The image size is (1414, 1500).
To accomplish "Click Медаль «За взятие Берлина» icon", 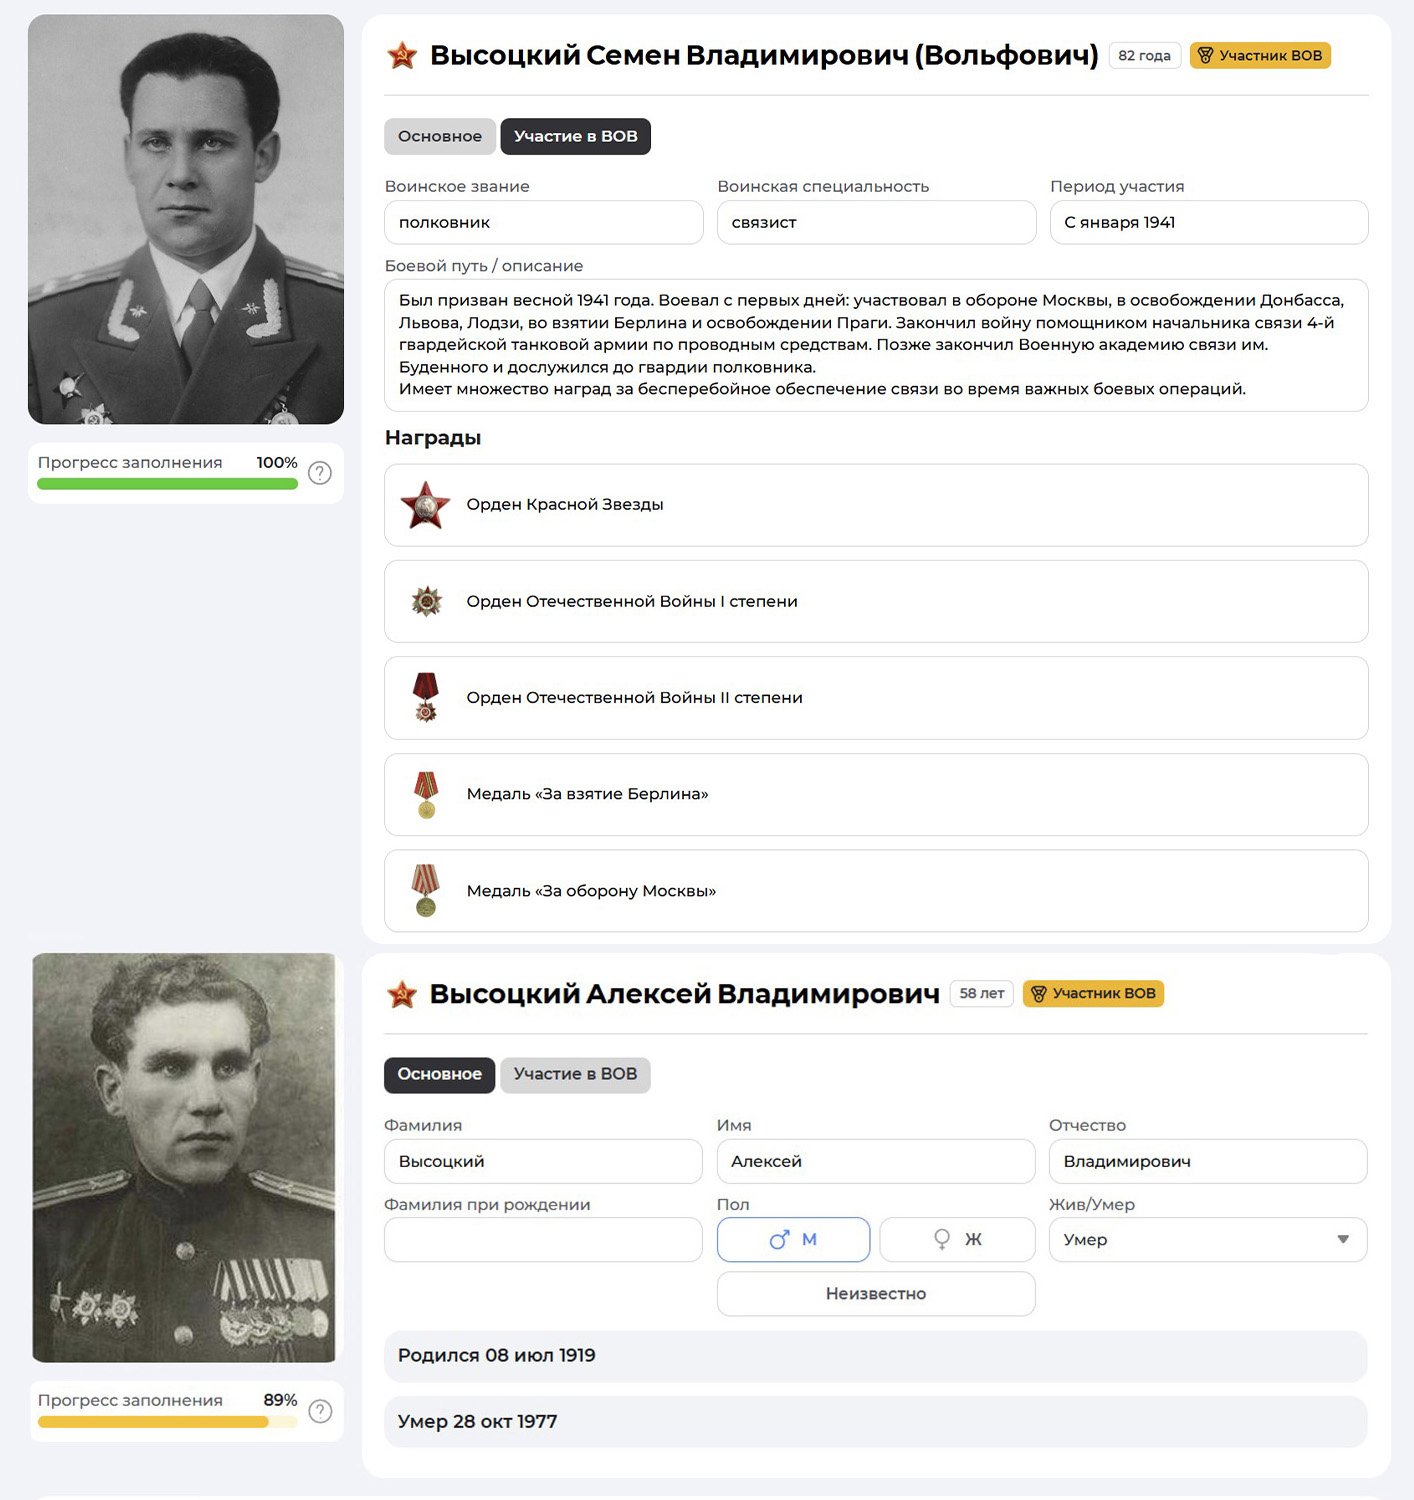I will point(427,795).
